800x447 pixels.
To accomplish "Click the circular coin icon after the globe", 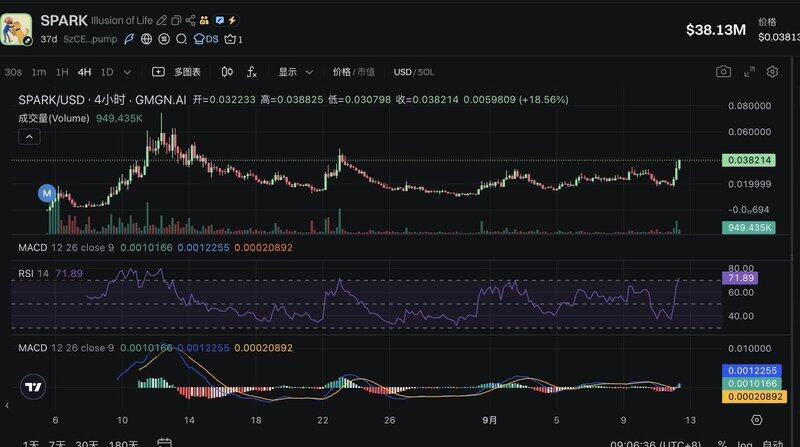I will 164,39.
